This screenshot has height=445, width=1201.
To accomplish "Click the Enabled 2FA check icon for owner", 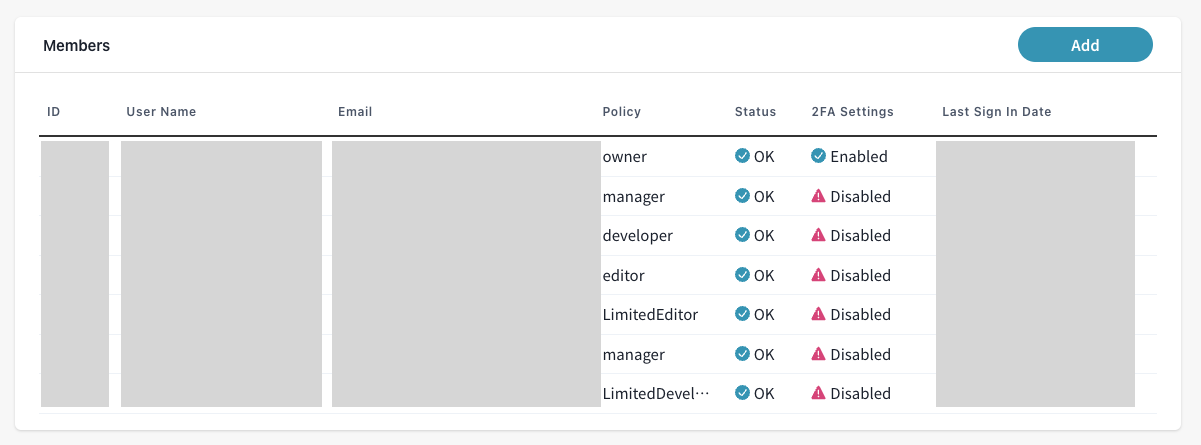I will click(x=818, y=156).
